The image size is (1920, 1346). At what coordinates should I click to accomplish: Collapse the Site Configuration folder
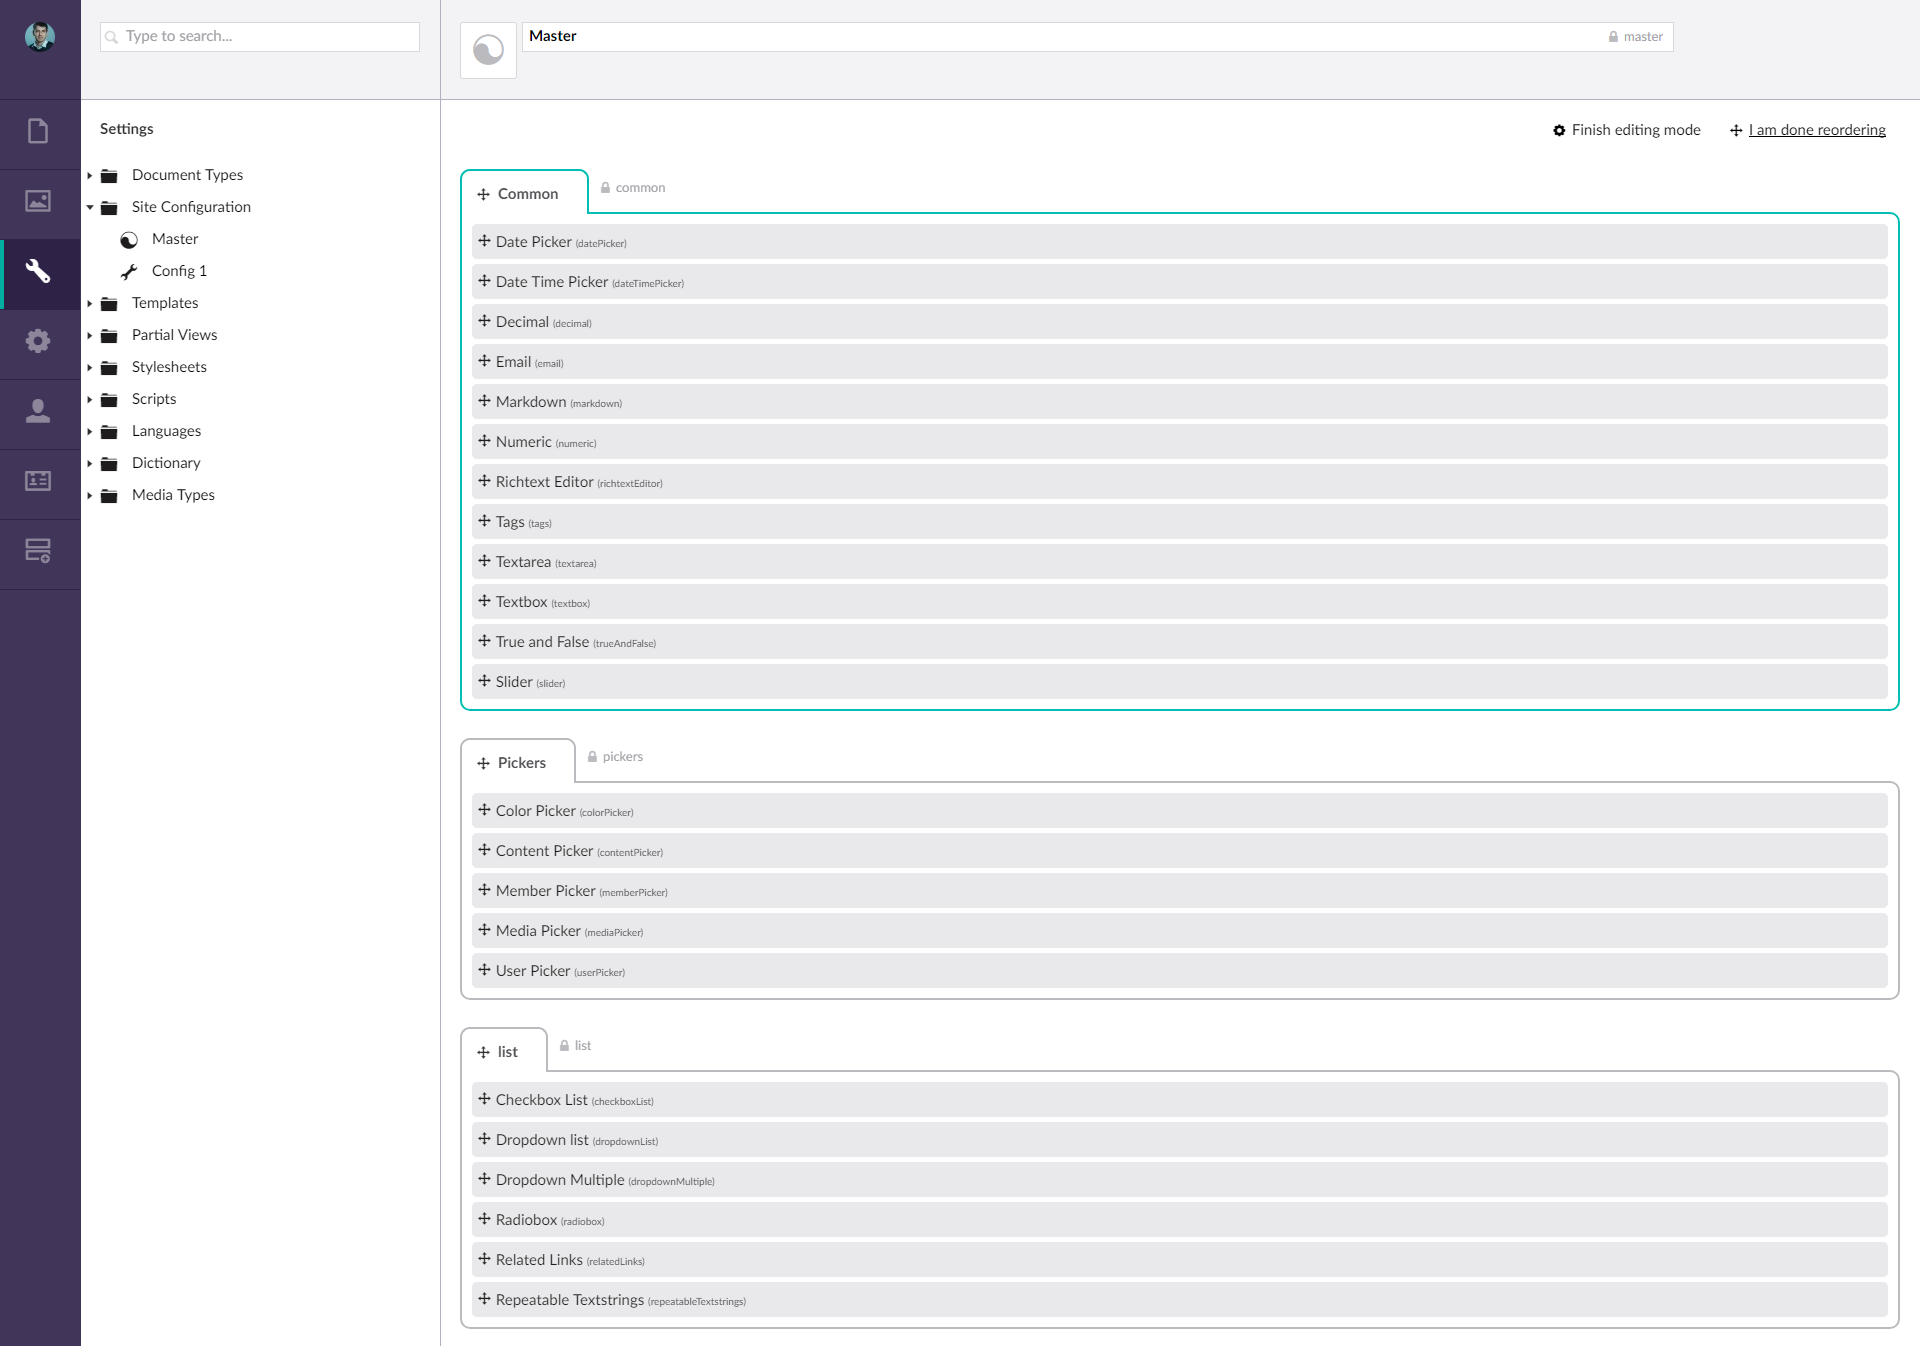tap(89, 207)
